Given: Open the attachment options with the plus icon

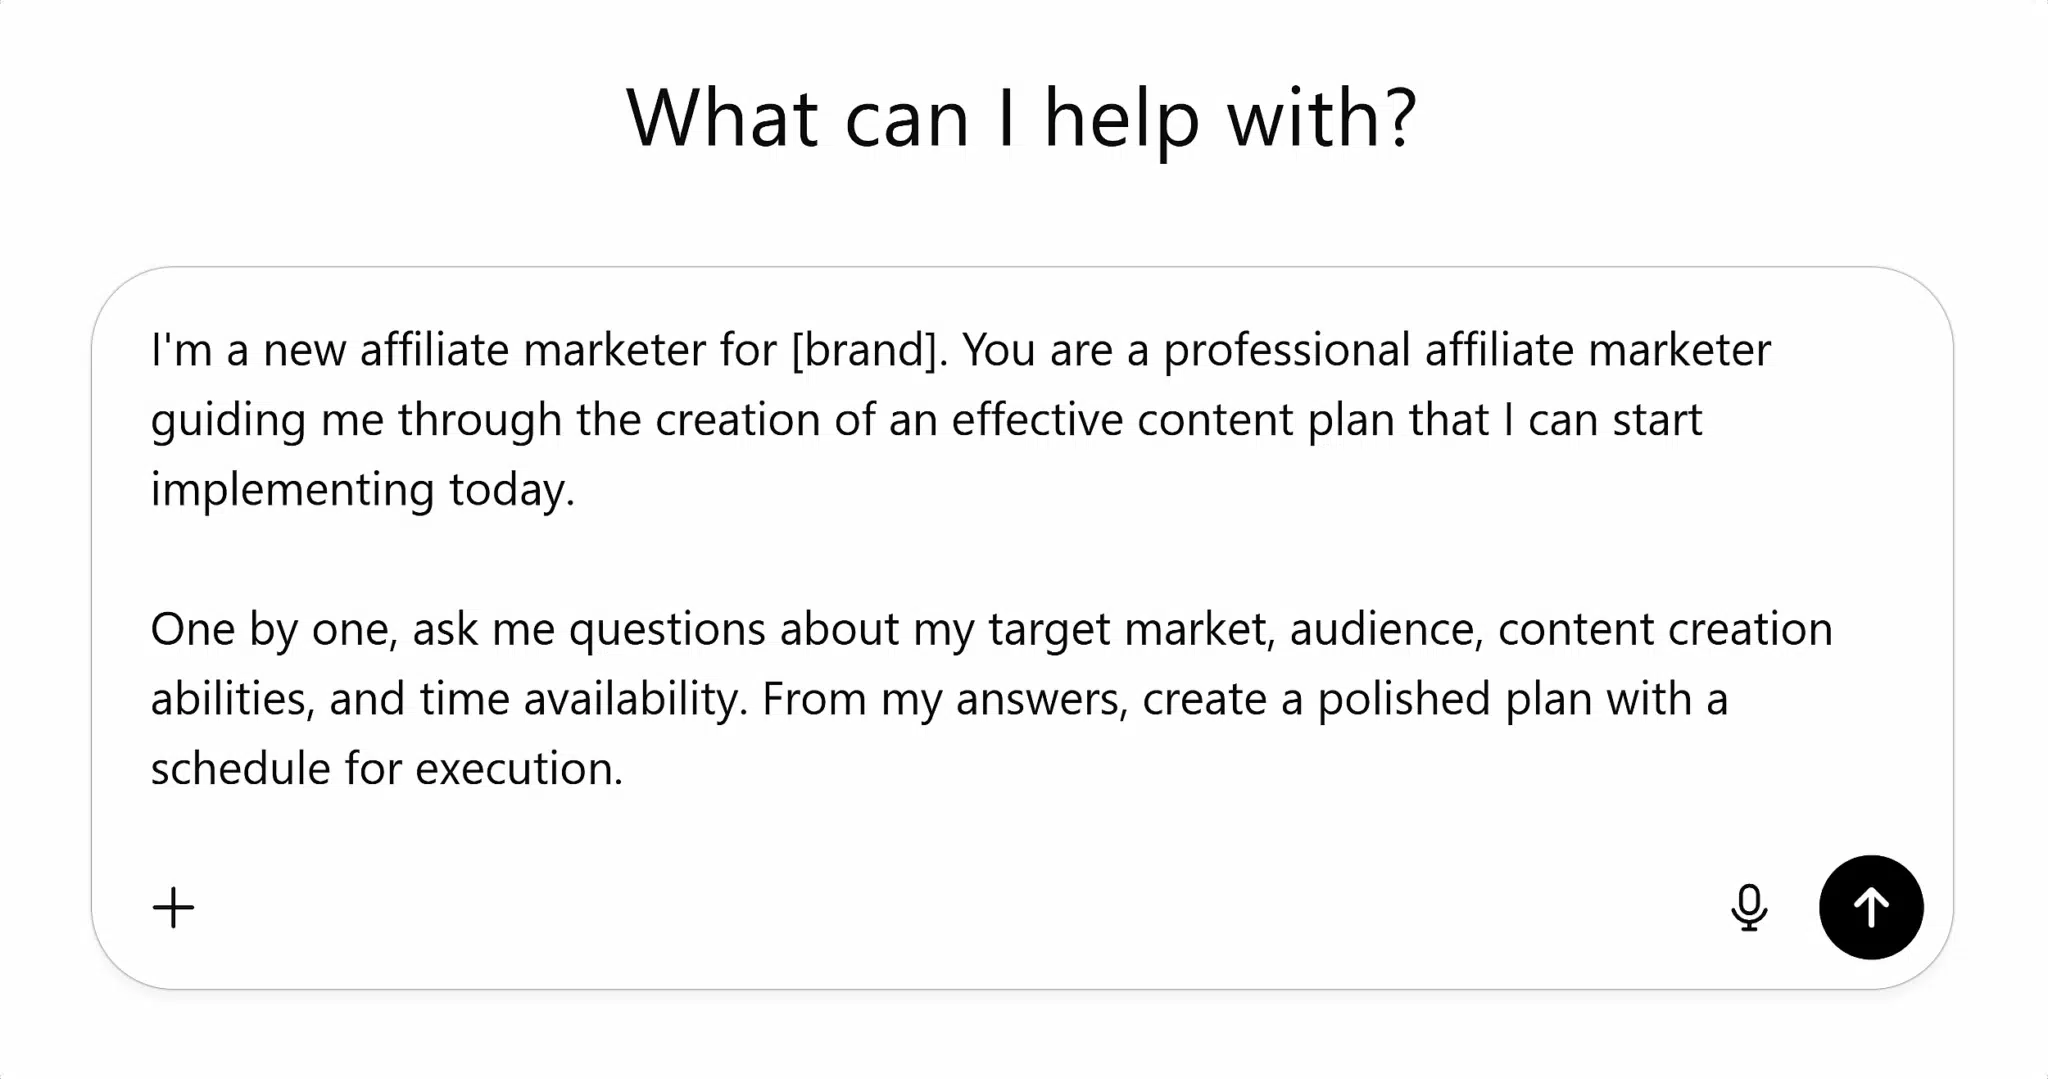Looking at the screenshot, I should [172, 907].
